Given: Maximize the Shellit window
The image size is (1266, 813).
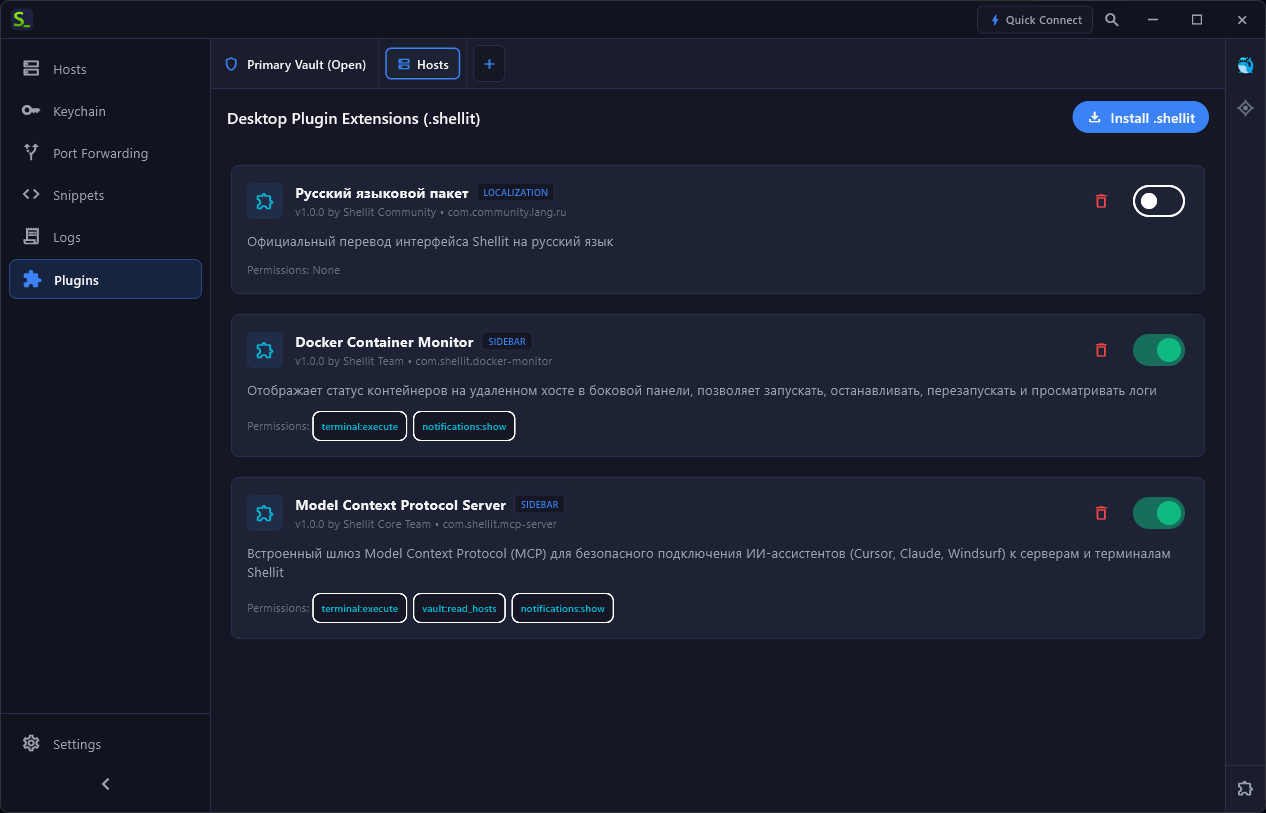Looking at the screenshot, I should pyautogui.click(x=1197, y=20).
